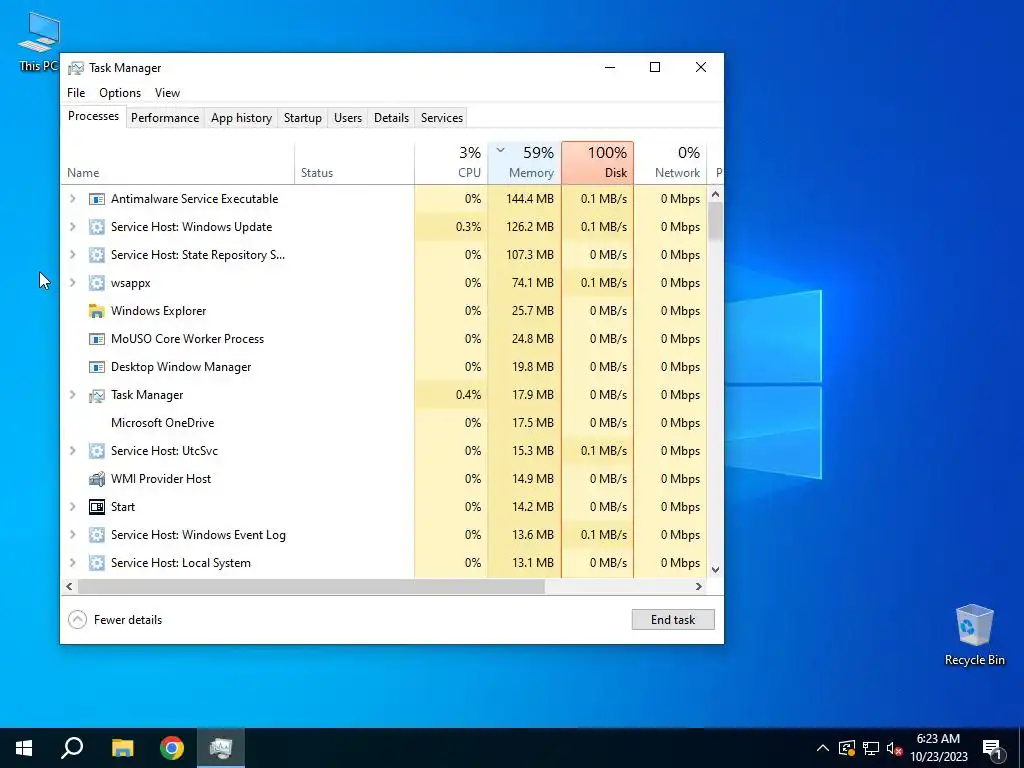The image size is (1024, 768).
Task: Open the This PC desktop icon
Action: [x=39, y=42]
